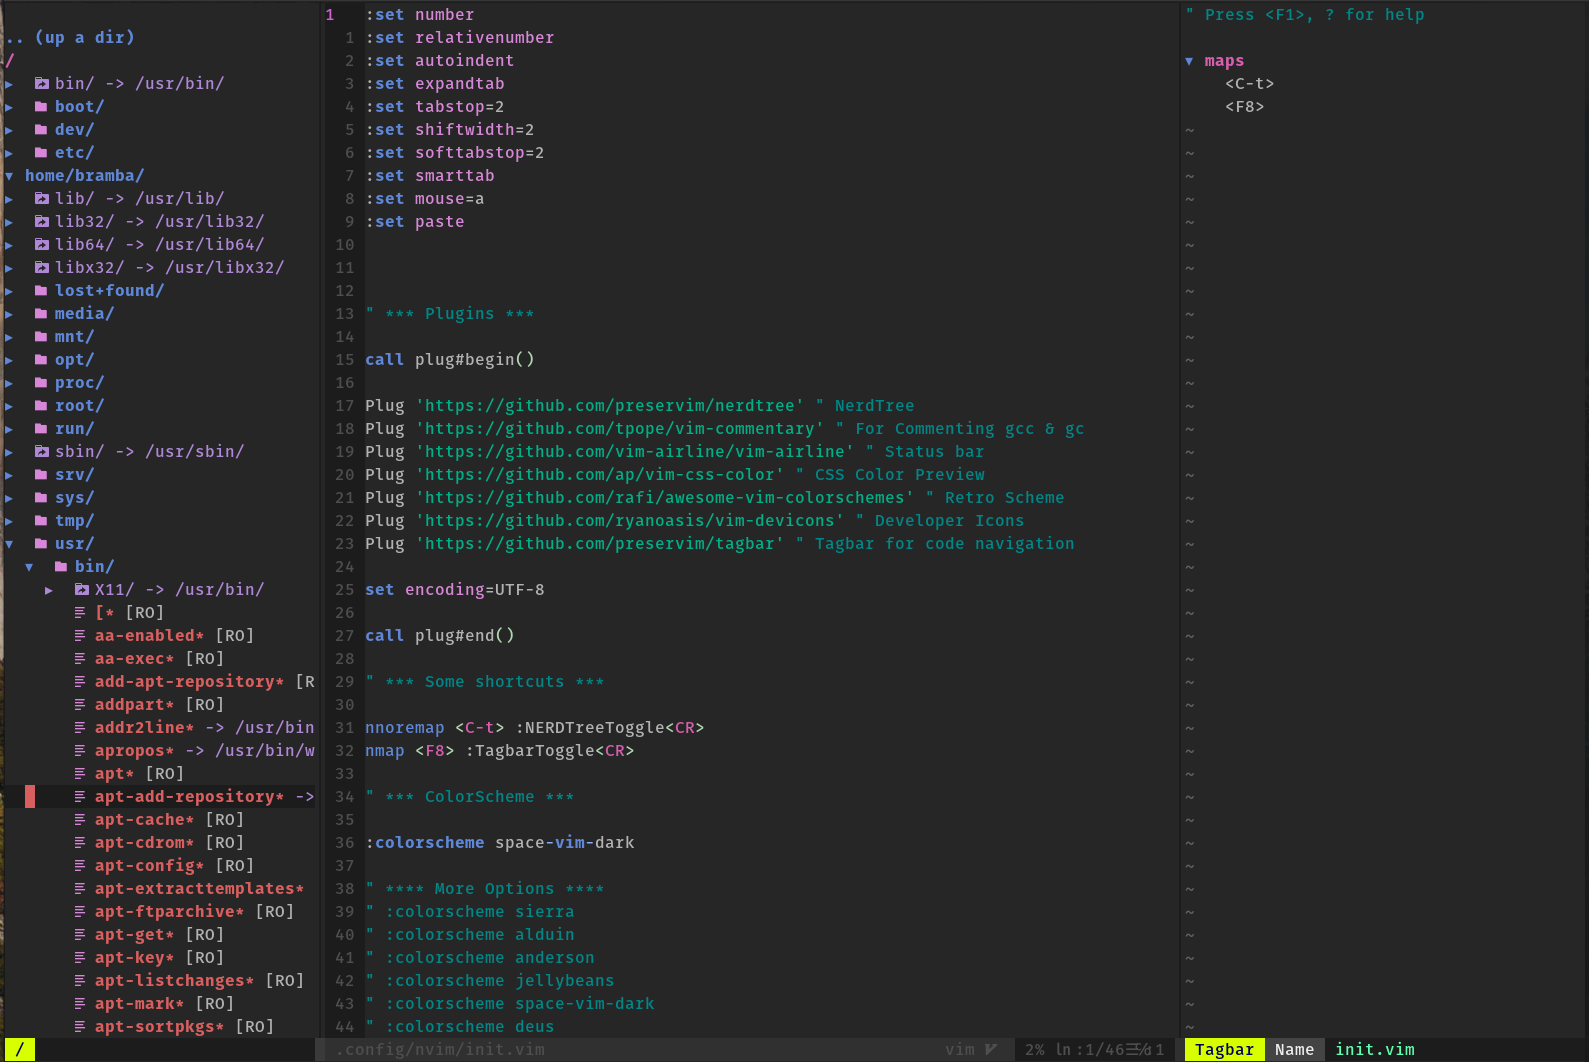Click the folder icon beside boot/

pyautogui.click(x=41, y=106)
